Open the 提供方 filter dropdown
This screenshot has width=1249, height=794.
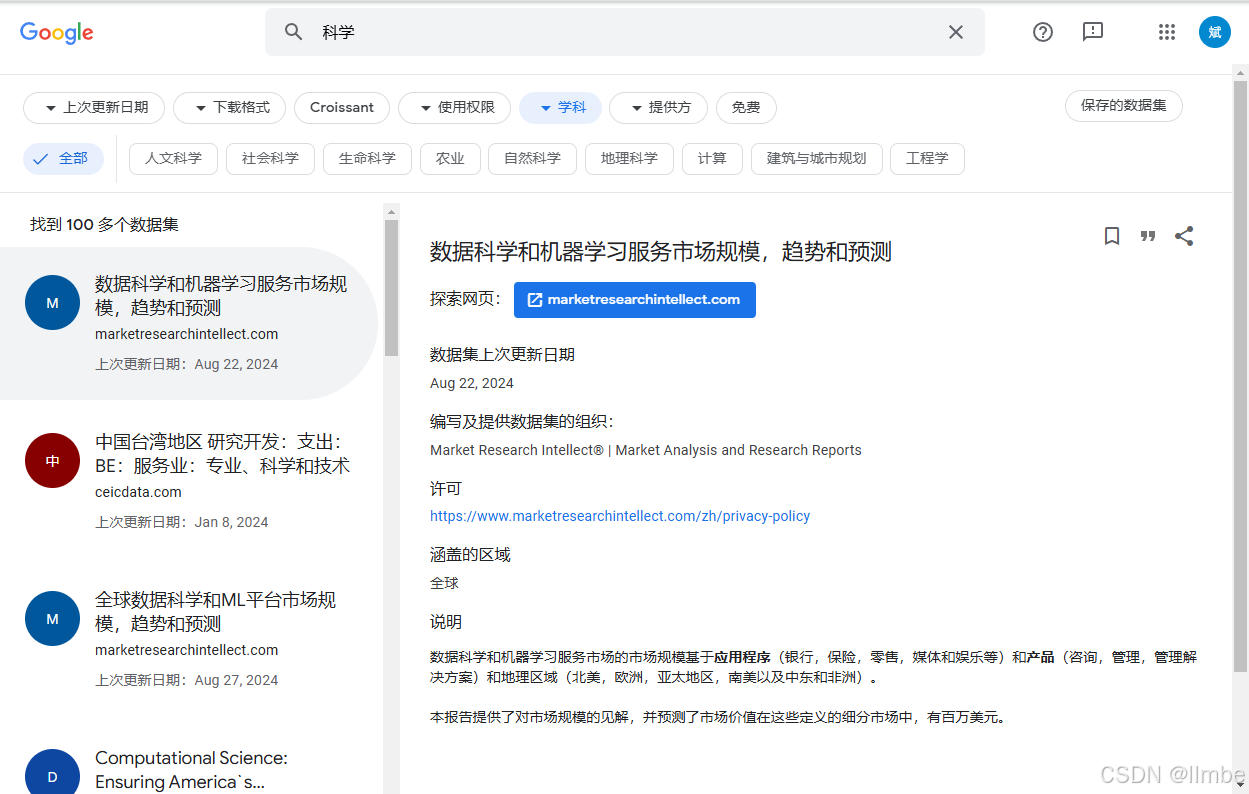pyautogui.click(x=658, y=108)
